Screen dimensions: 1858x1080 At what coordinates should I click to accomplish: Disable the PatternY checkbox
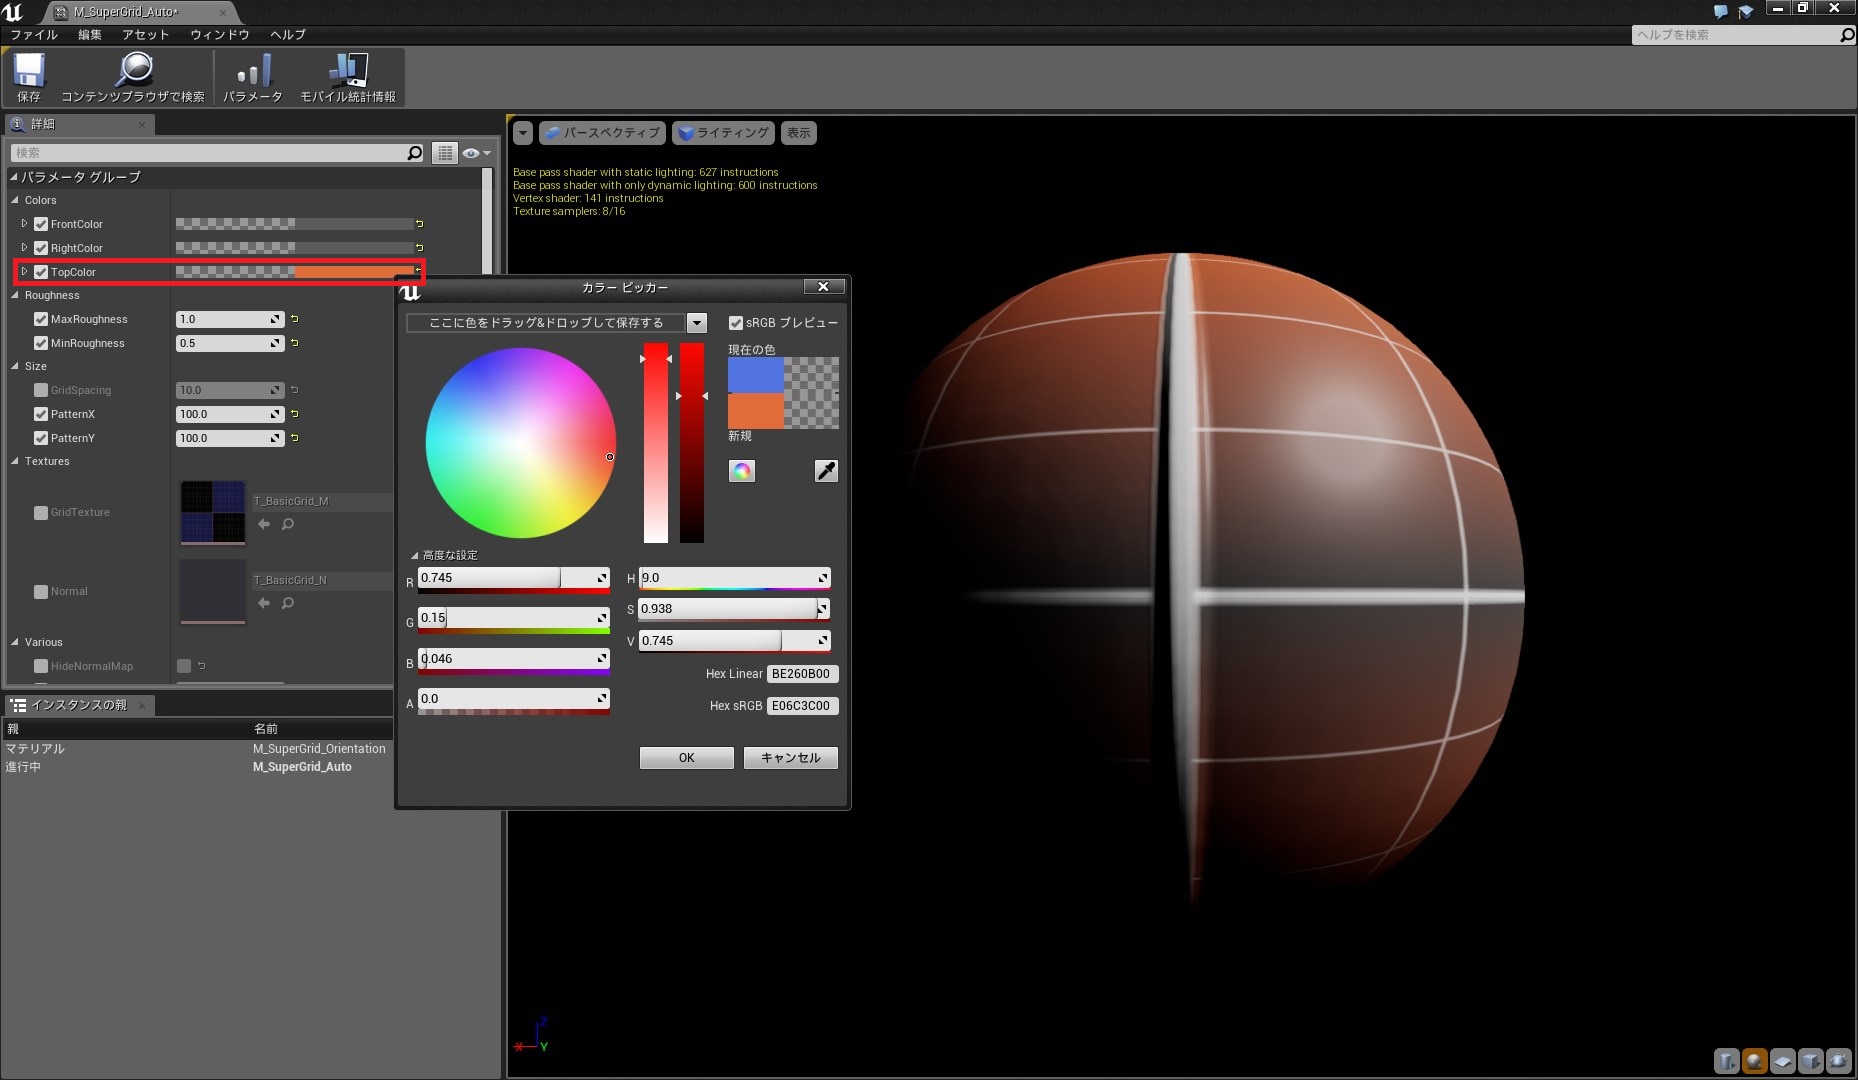[41, 438]
